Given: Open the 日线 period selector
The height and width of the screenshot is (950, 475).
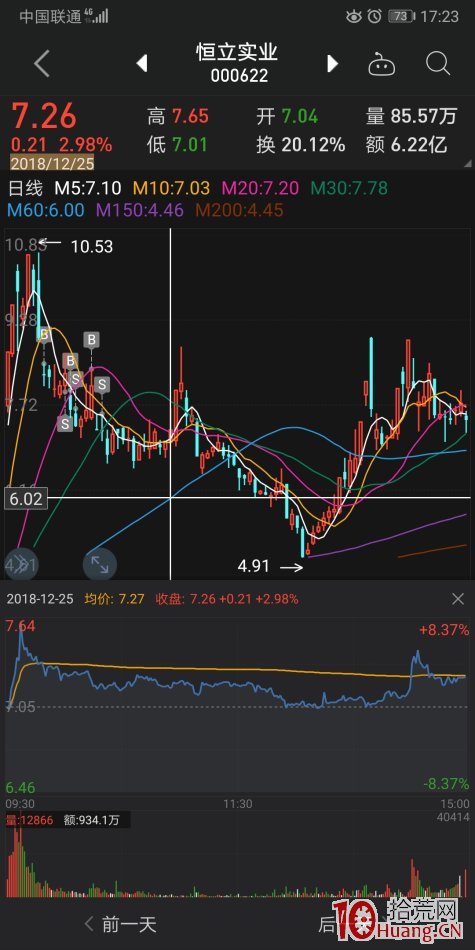Looking at the screenshot, I should 25,188.
